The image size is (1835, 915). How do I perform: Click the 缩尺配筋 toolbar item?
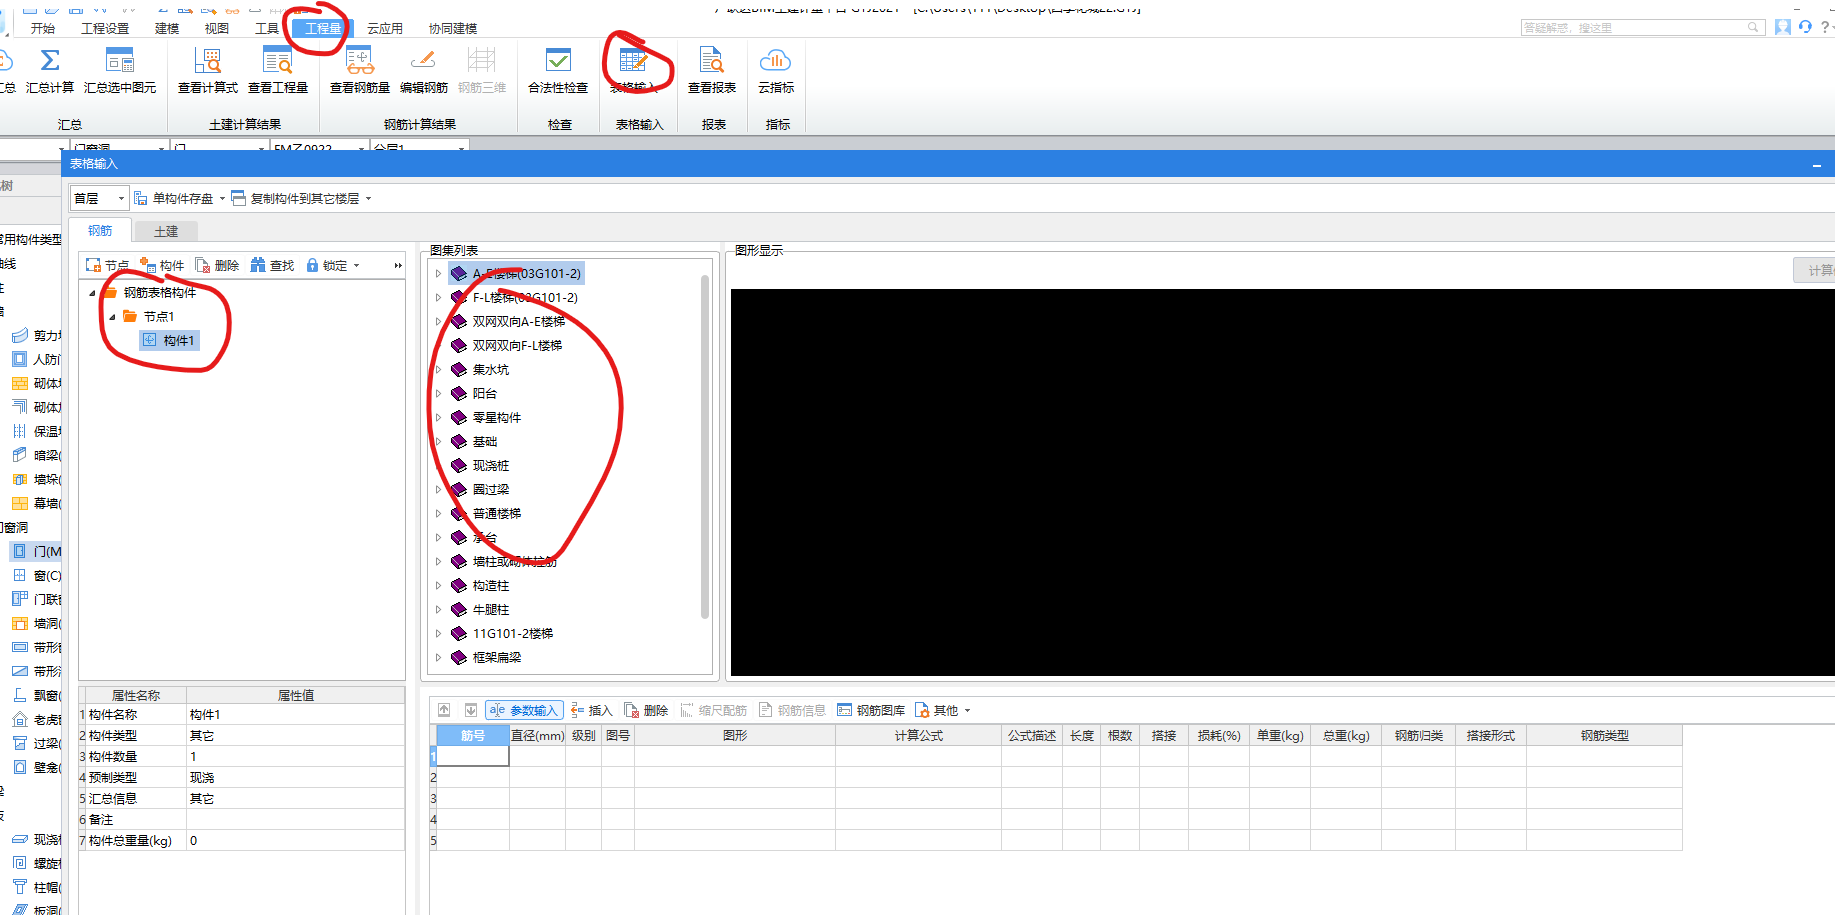click(713, 710)
